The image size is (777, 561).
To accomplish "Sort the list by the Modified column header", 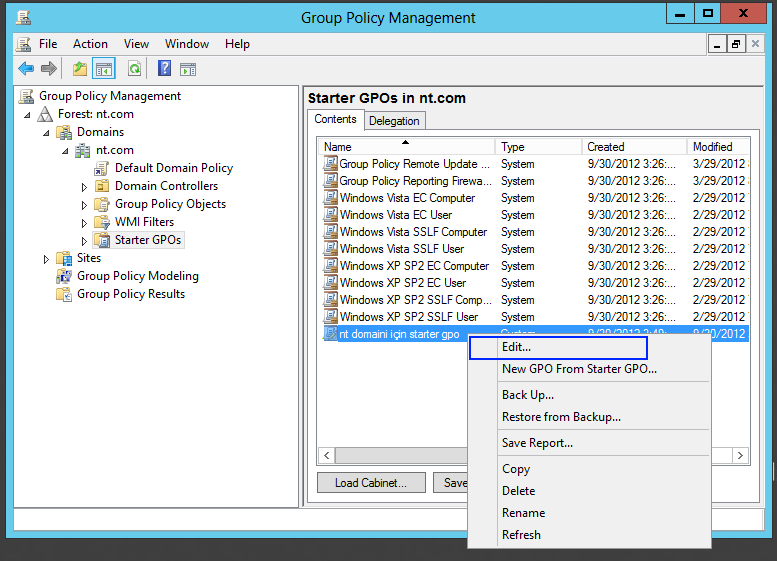I will [x=718, y=147].
